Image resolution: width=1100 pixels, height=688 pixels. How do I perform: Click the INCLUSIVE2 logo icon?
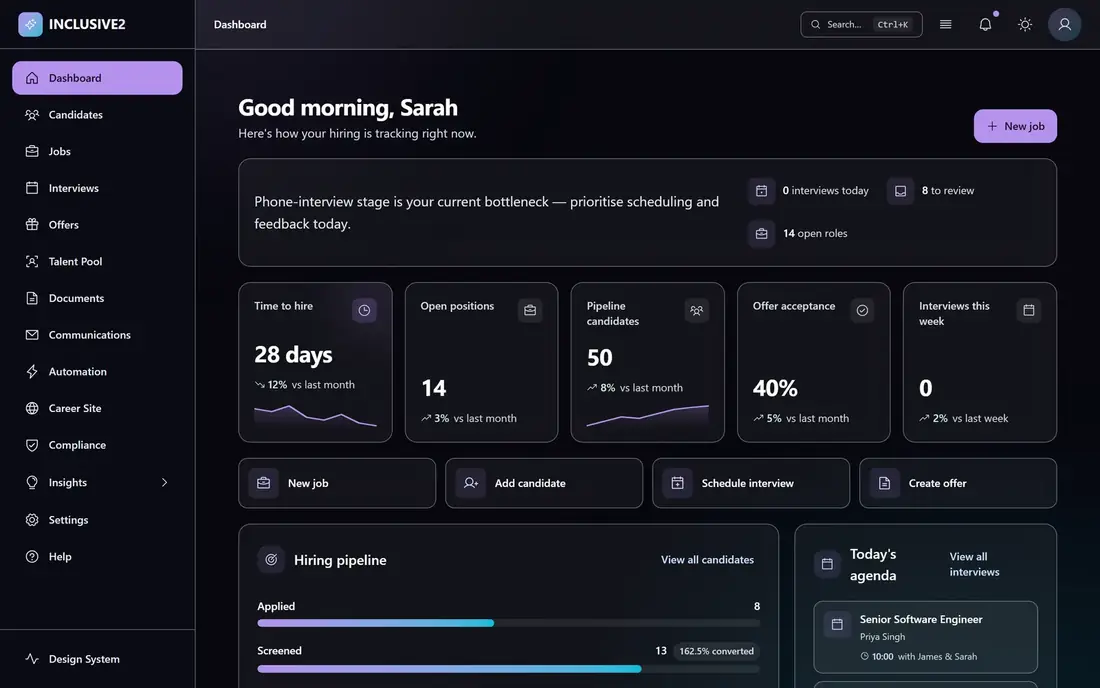pos(30,24)
